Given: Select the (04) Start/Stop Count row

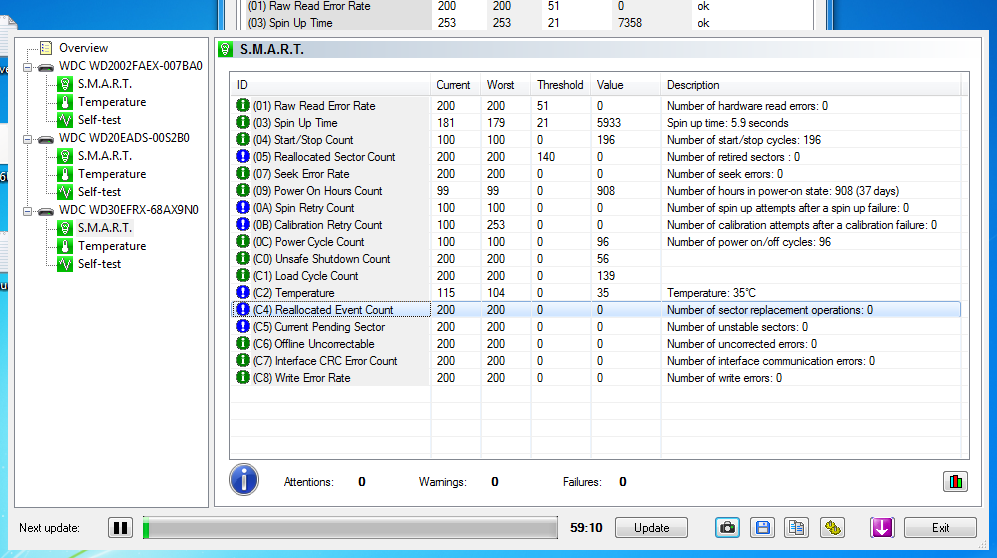Looking at the screenshot, I should point(596,140).
